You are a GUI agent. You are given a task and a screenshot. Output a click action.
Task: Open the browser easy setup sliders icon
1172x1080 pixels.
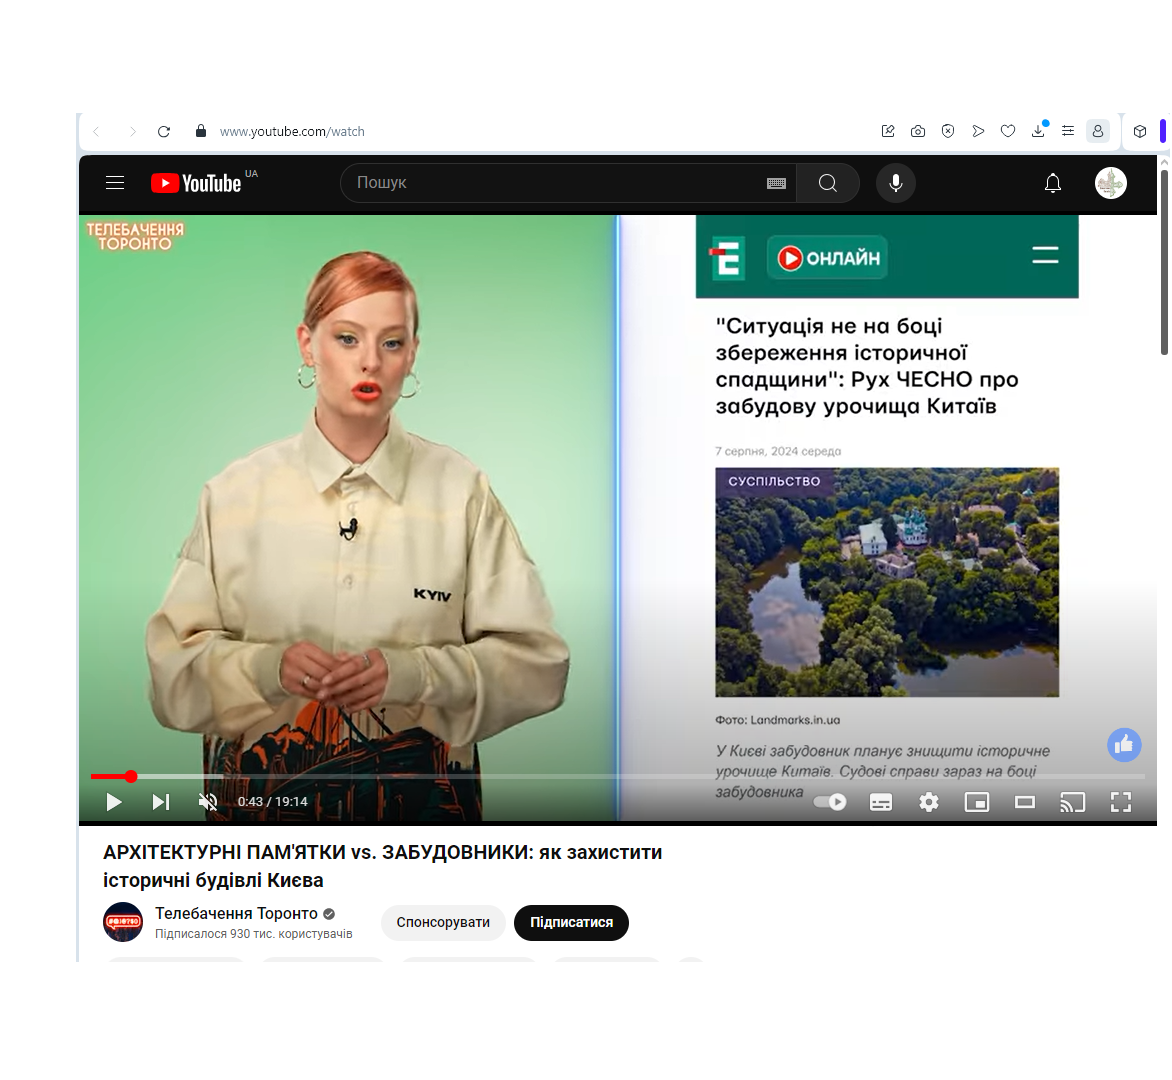point(1068,132)
